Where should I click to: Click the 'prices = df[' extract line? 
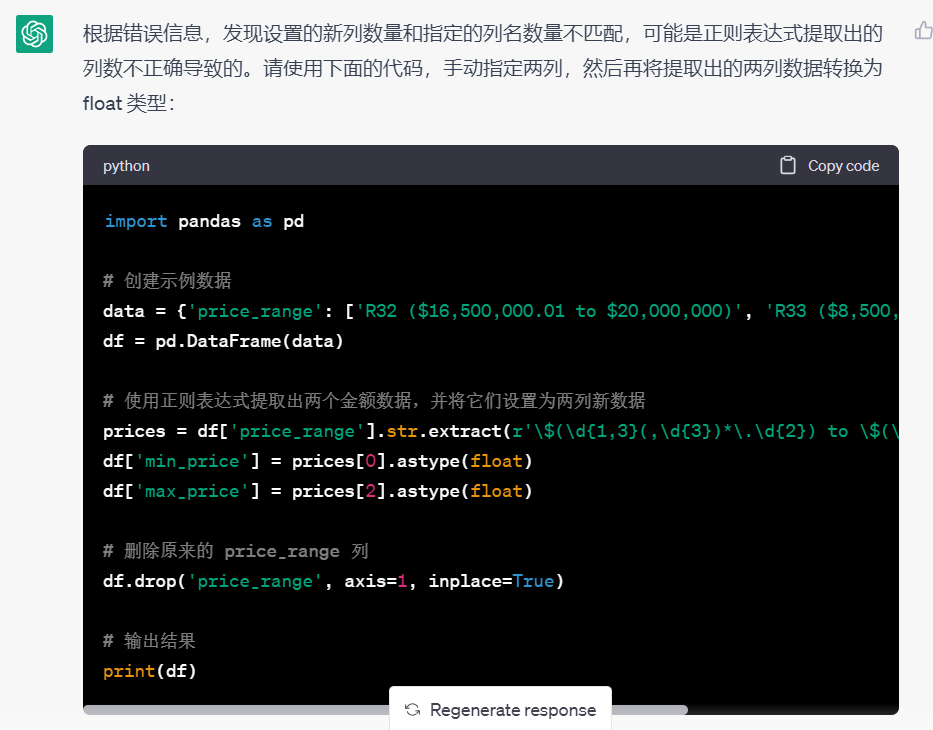(500, 431)
